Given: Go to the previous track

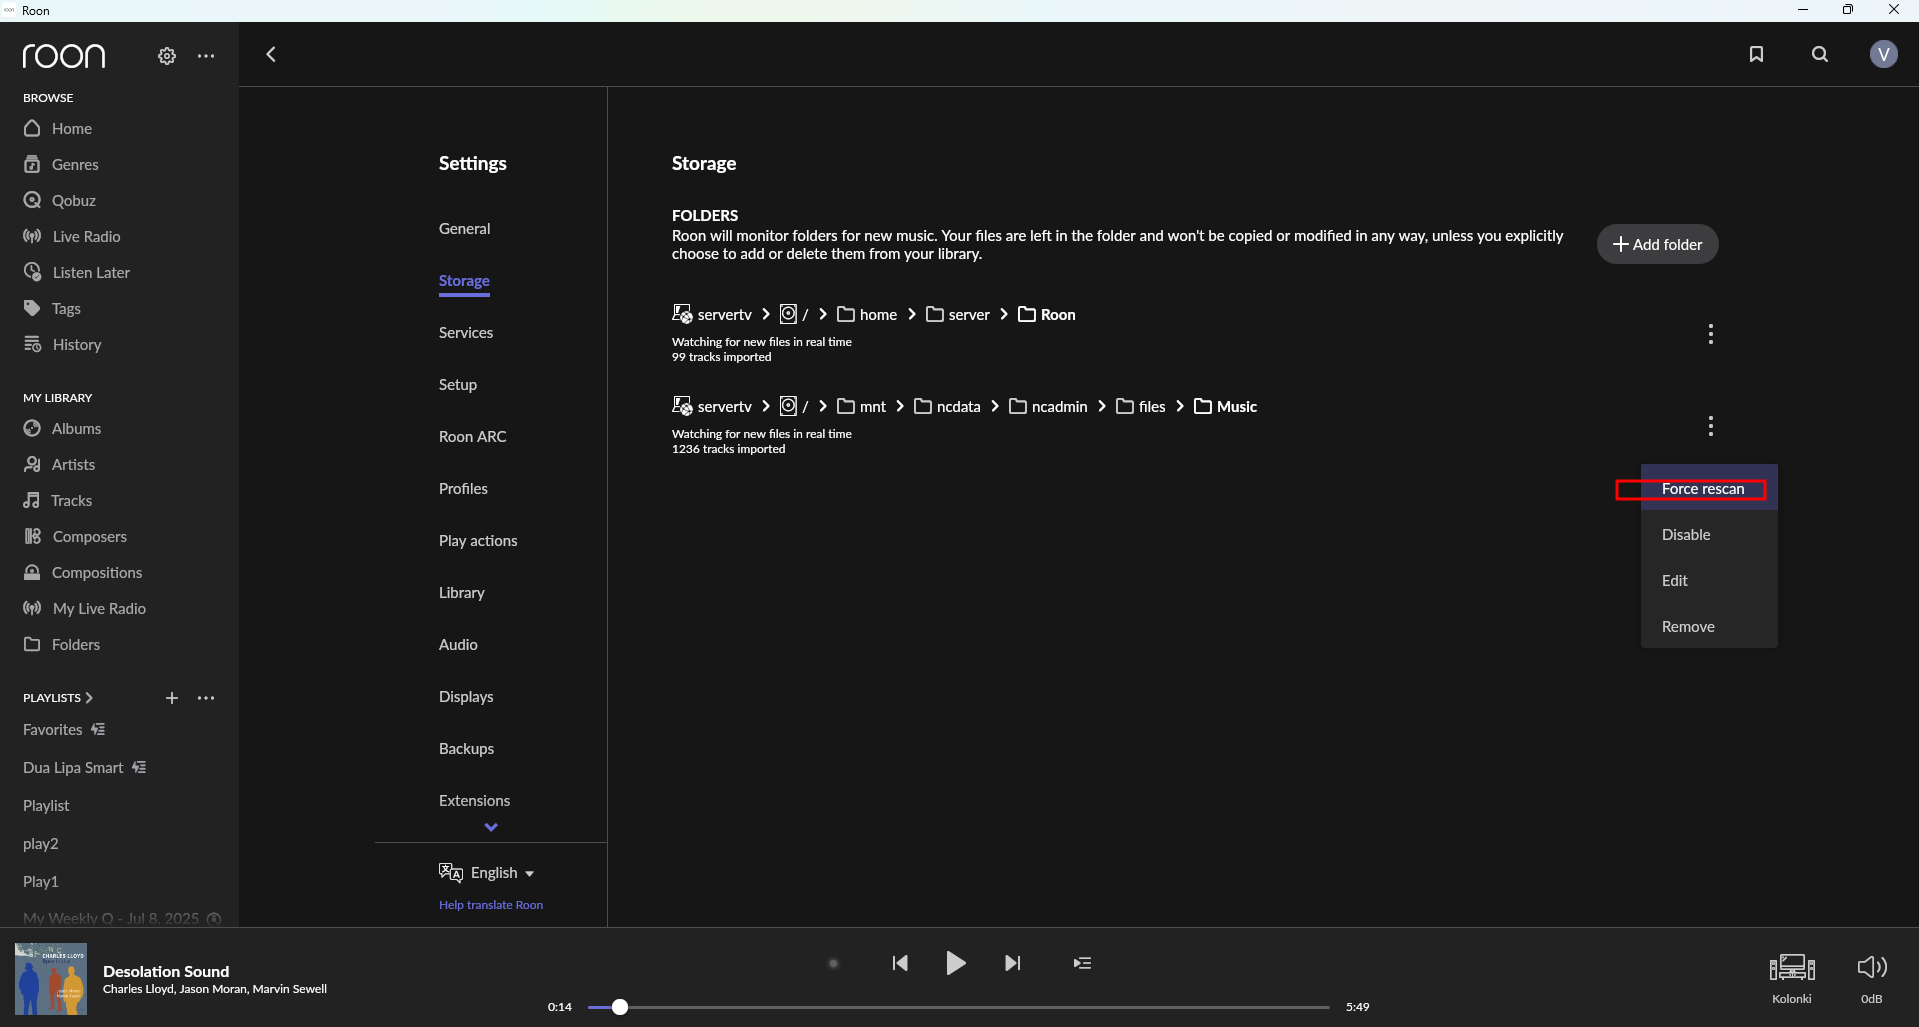Looking at the screenshot, I should point(900,963).
